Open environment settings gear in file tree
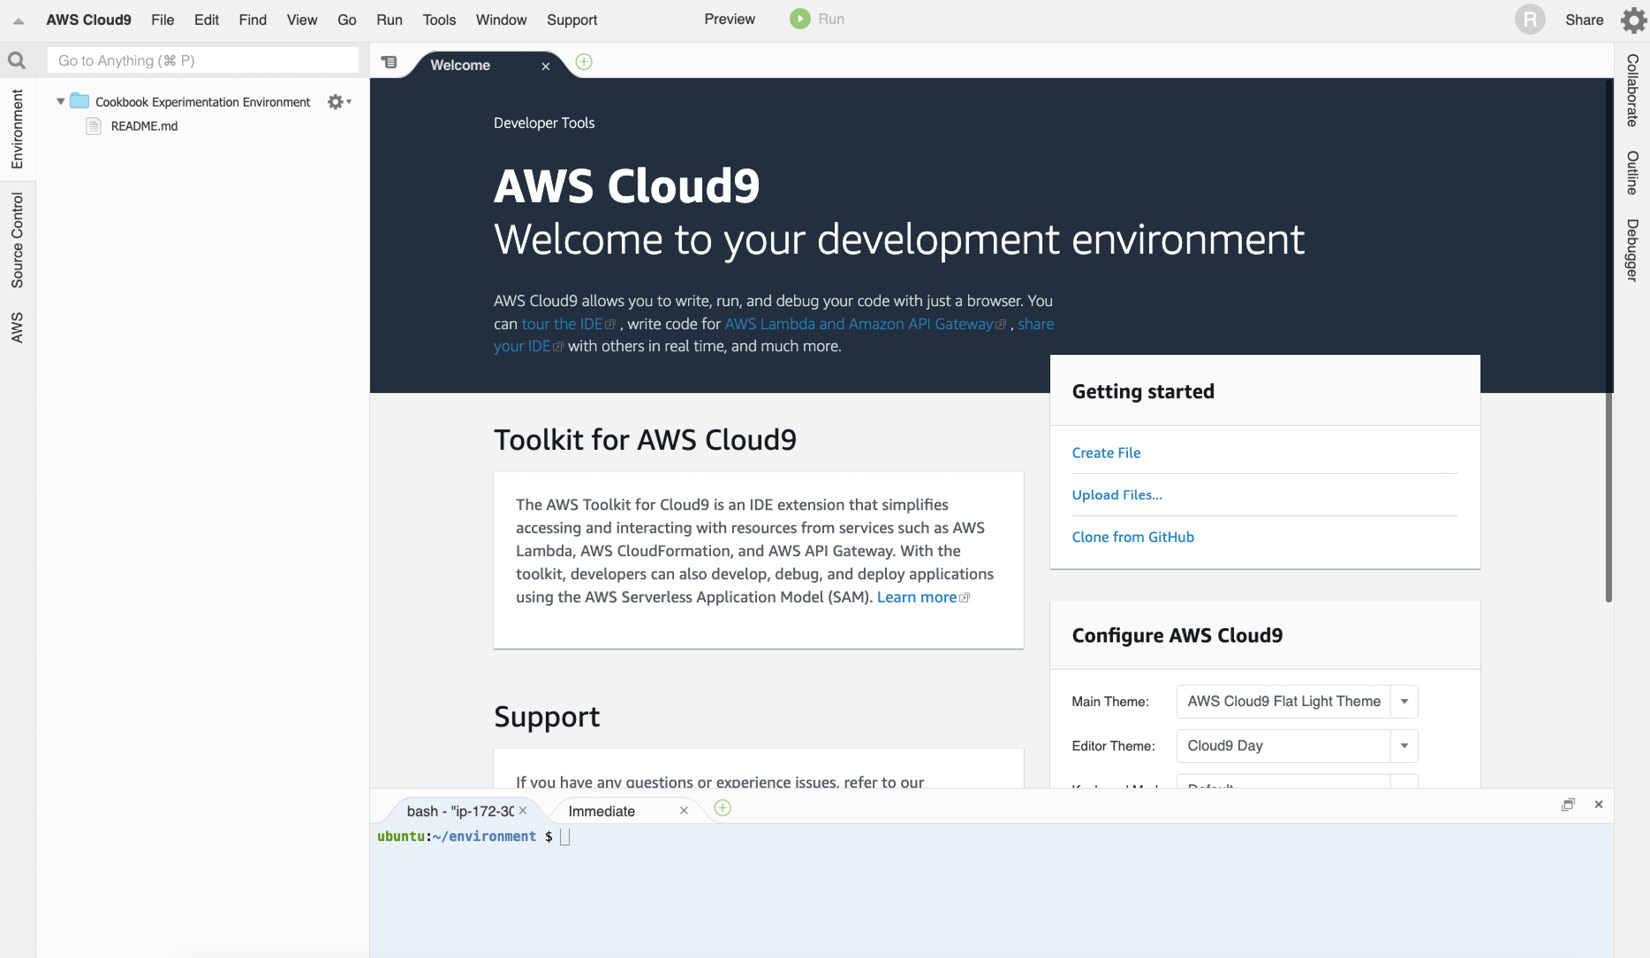This screenshot has width=1650, height=958. point(339,102)
